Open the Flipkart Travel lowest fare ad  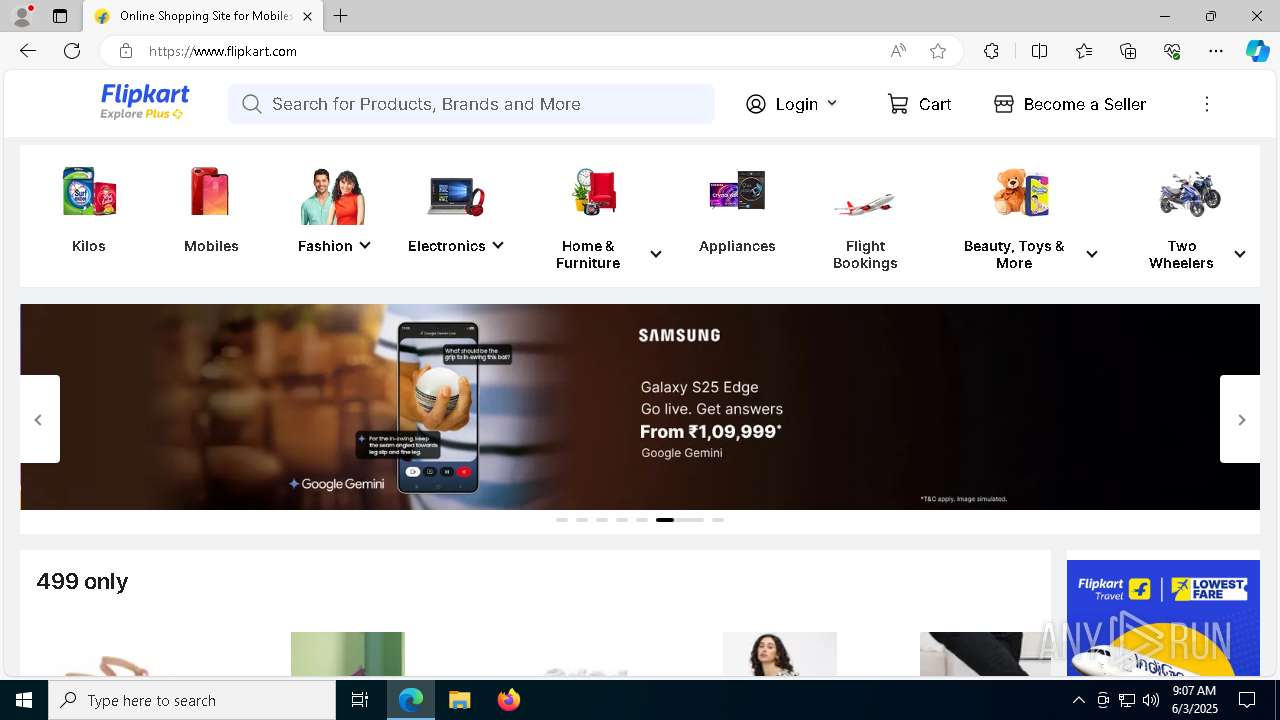(x=1163, y=618)
